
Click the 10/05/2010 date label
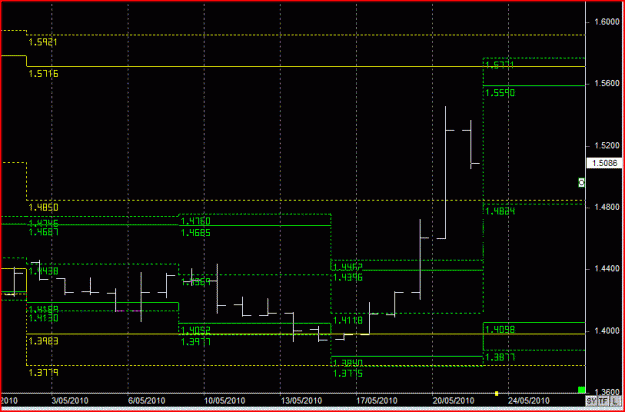tap(224, 400)
